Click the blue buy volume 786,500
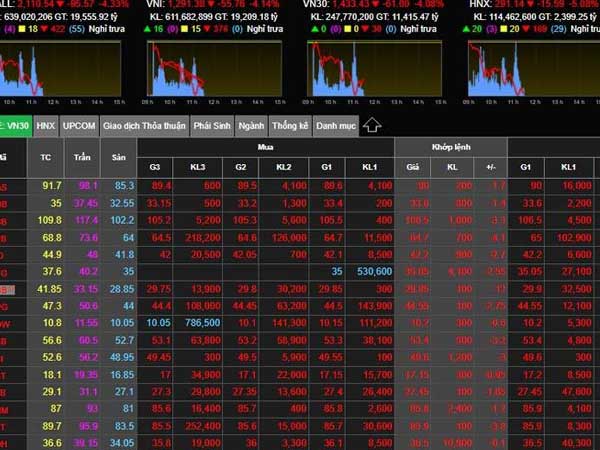600x450 pixels. coord(202,323)
